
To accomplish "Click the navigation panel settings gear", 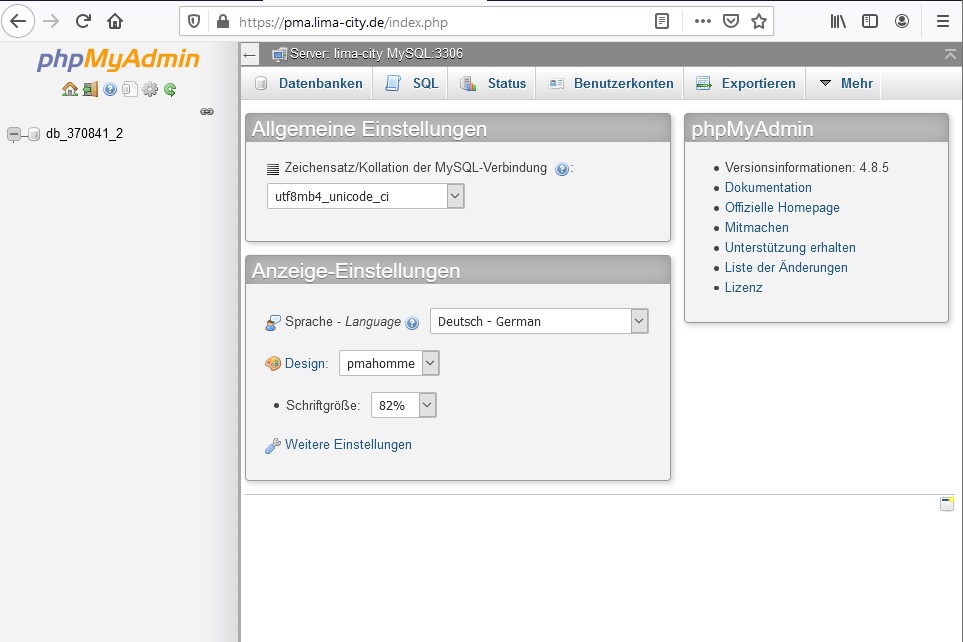I will tap(150, 89).
